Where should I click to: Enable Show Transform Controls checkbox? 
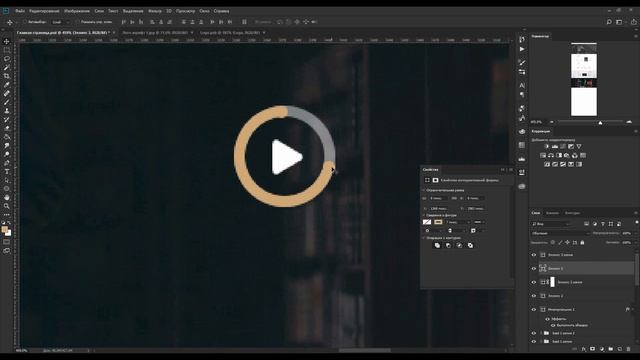click(x=77, y=22)
